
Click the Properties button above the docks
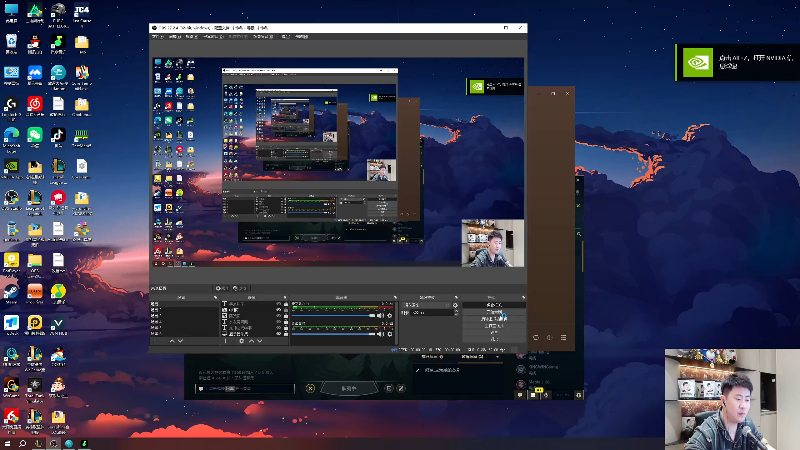(222, 288)
